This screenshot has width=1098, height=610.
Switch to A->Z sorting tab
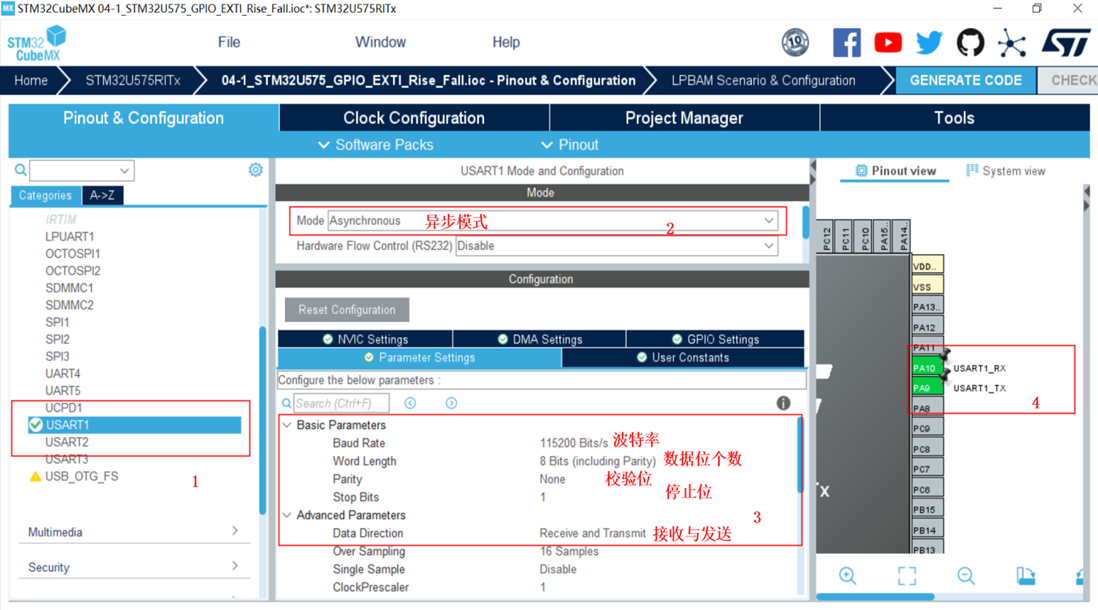102,195
